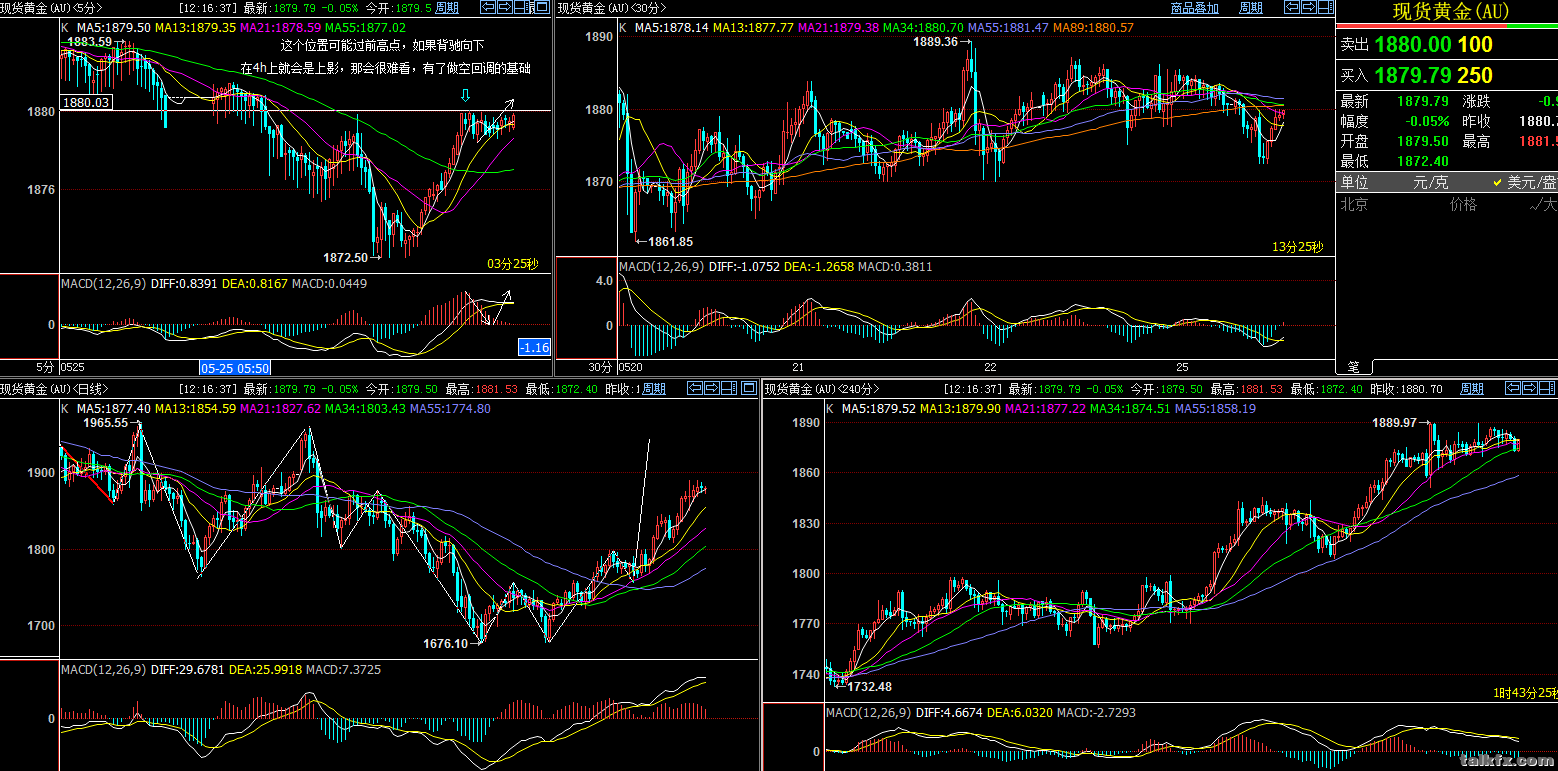The image size is (1558, 771).
Task: Click the split-layout icon in the 30分 chart header
Action: (1326, 7)
